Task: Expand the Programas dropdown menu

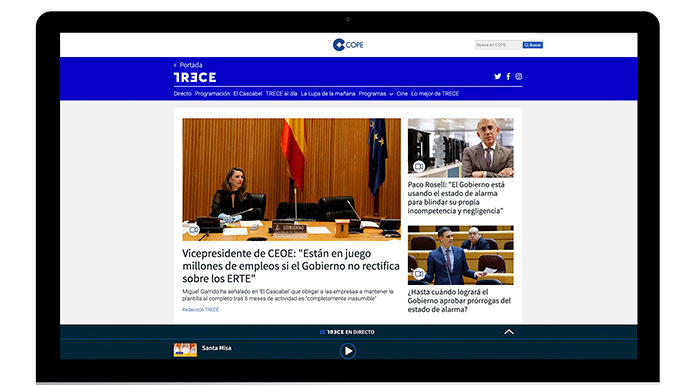Action: point(376,94)
